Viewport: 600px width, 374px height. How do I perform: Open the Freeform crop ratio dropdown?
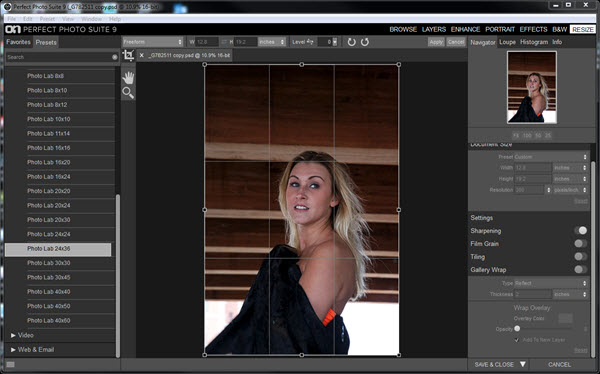tap(153, 42)
